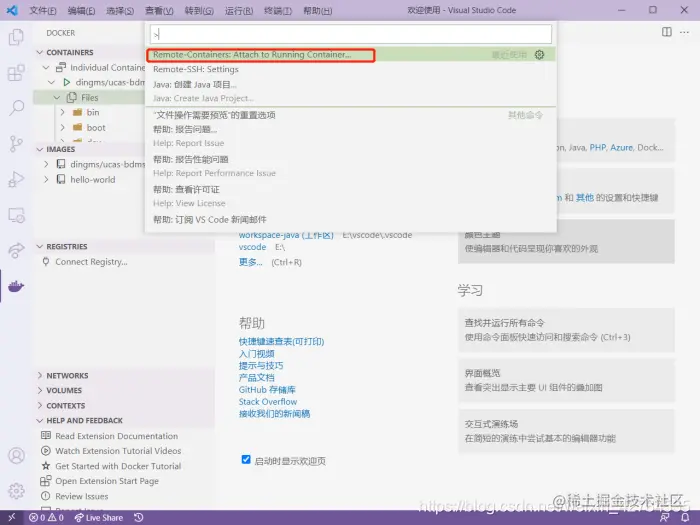
Task: Open 终端(T) menu
Action: [278, 10]
